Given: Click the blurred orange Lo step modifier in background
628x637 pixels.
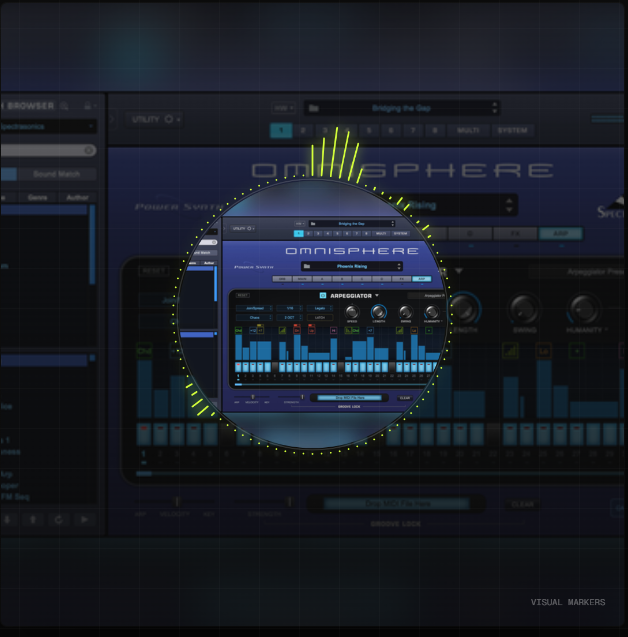Looking at the screenshot, I should coord(543,351).
